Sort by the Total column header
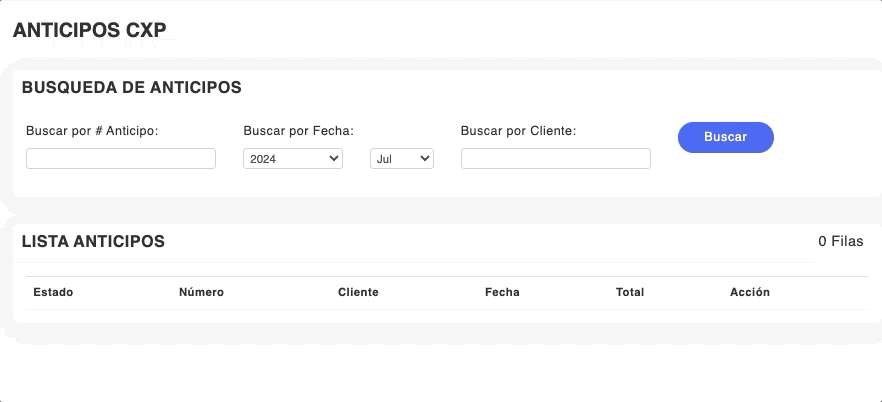The height and width of the screenshot is (402, 882). coord(630,292)
